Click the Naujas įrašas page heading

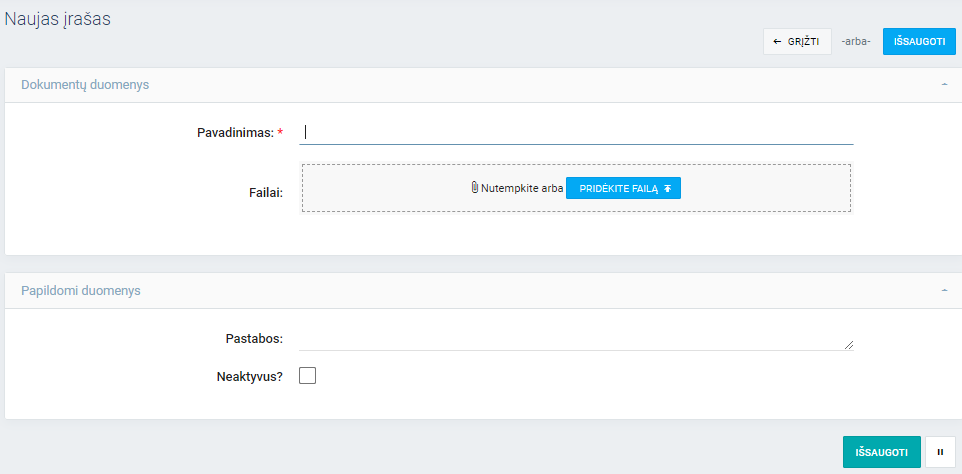coord(58,18)
